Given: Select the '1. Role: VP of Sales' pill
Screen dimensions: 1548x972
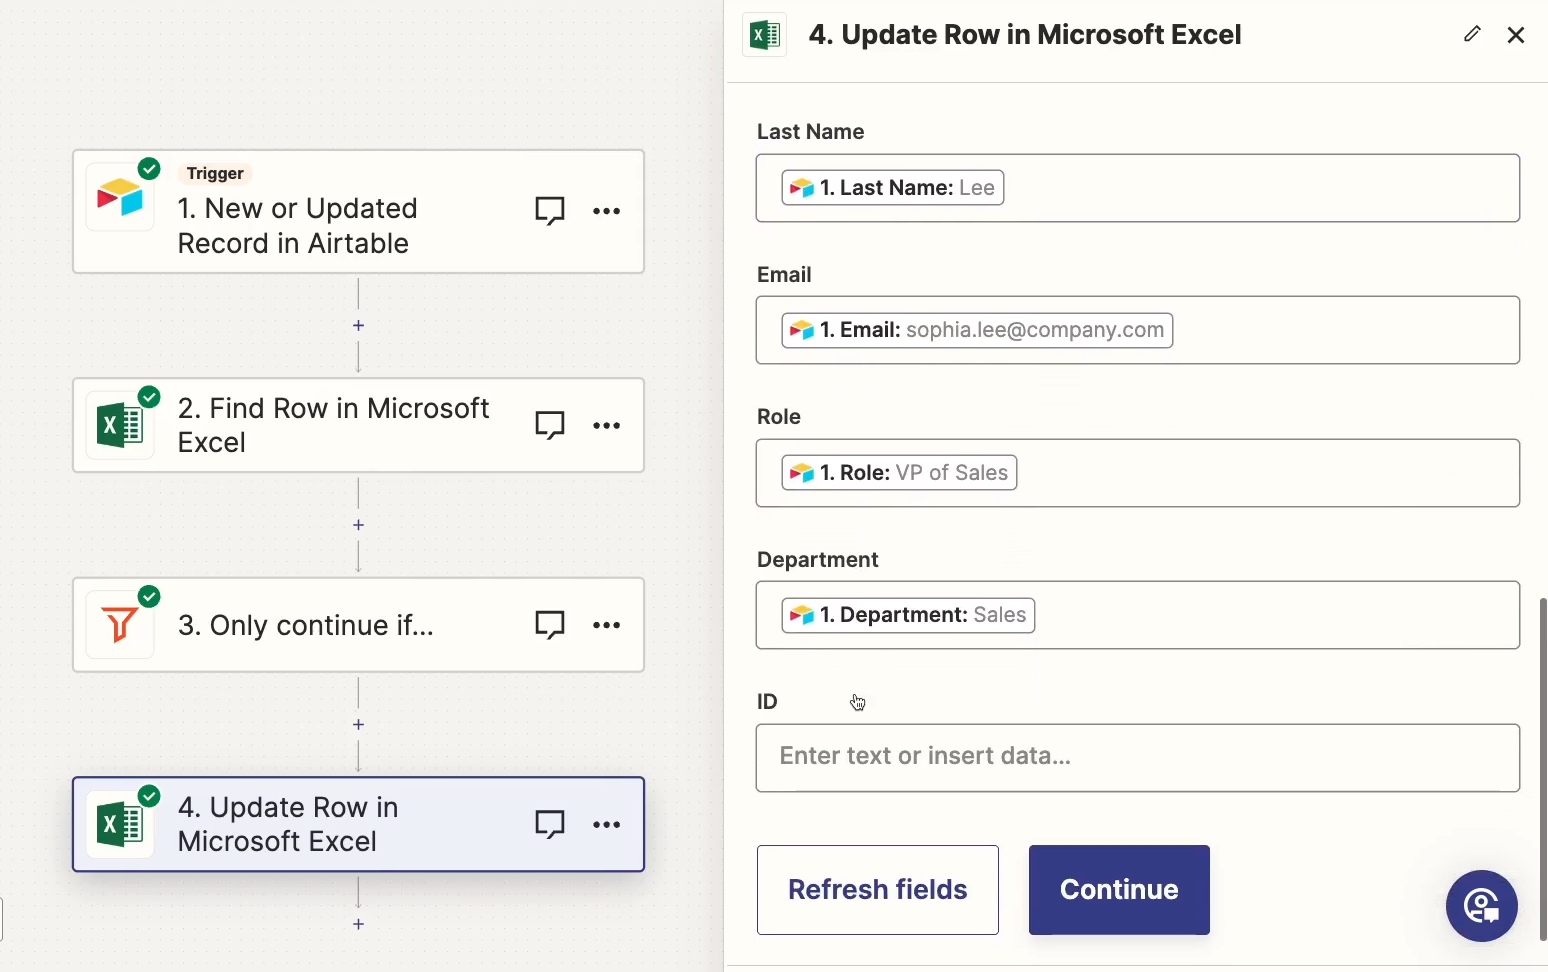Looking at the screenshot, I should click(x=899, y=473).
